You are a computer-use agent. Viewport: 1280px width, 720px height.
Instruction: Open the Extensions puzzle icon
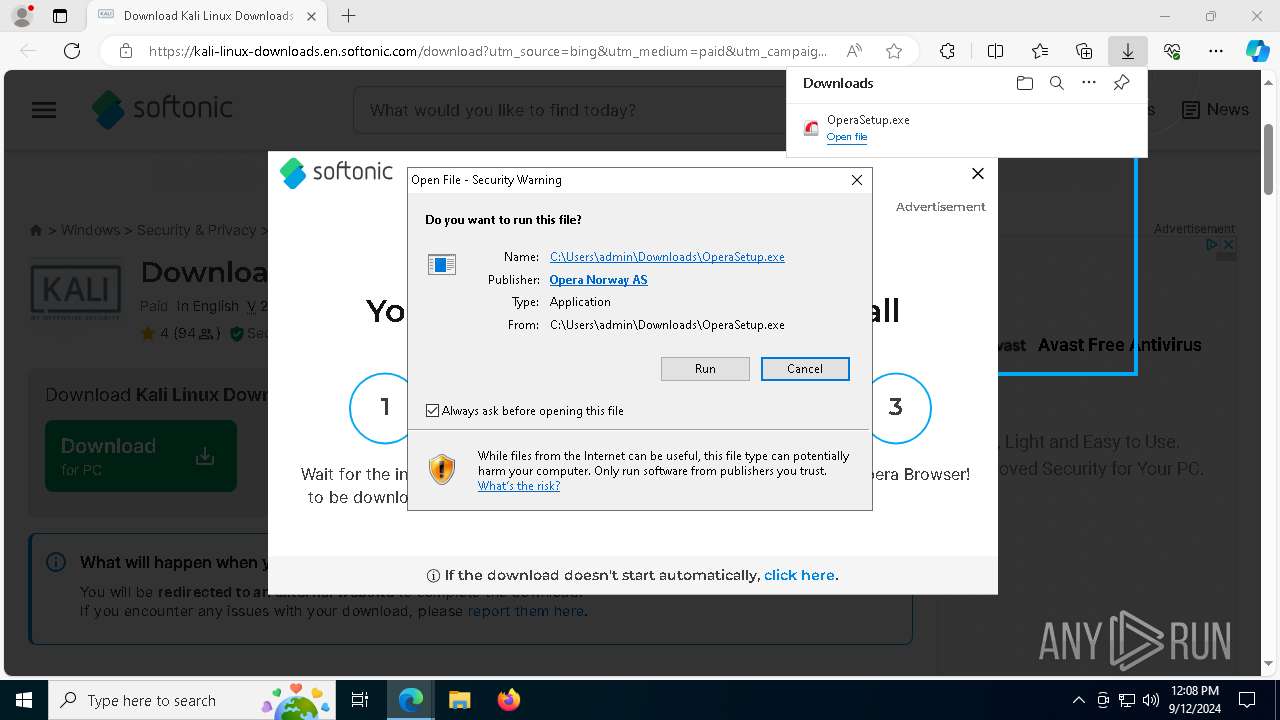point(947,51)
